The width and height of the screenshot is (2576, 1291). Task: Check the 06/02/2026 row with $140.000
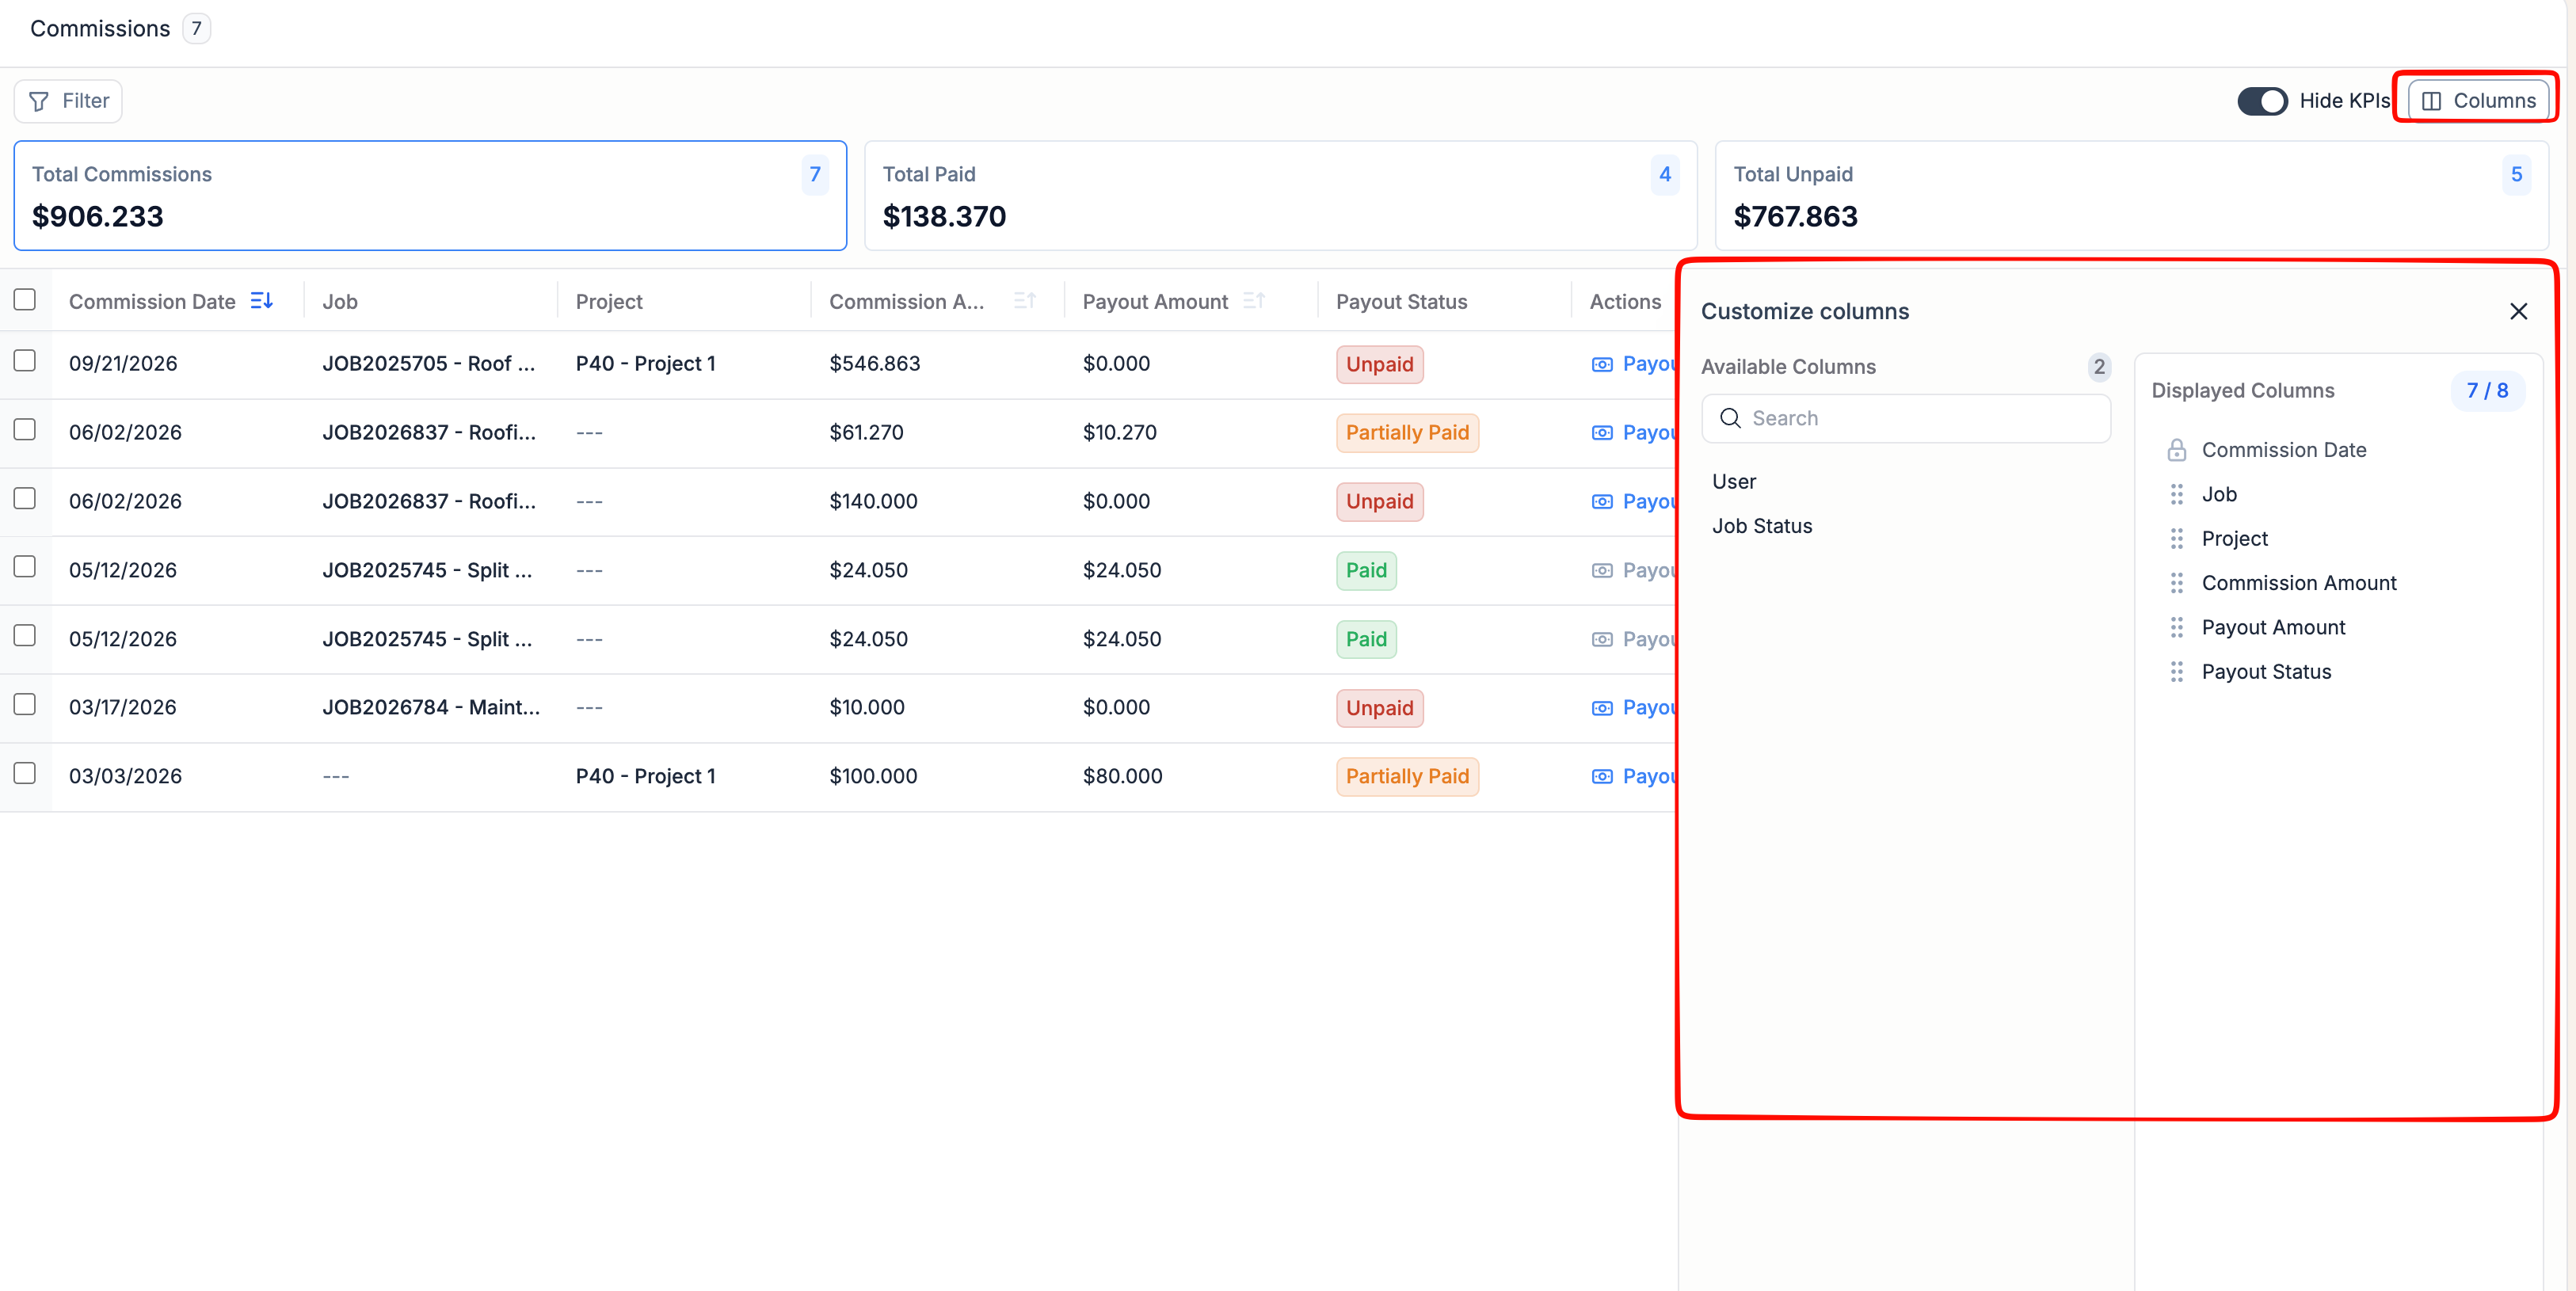pos(25,499)
